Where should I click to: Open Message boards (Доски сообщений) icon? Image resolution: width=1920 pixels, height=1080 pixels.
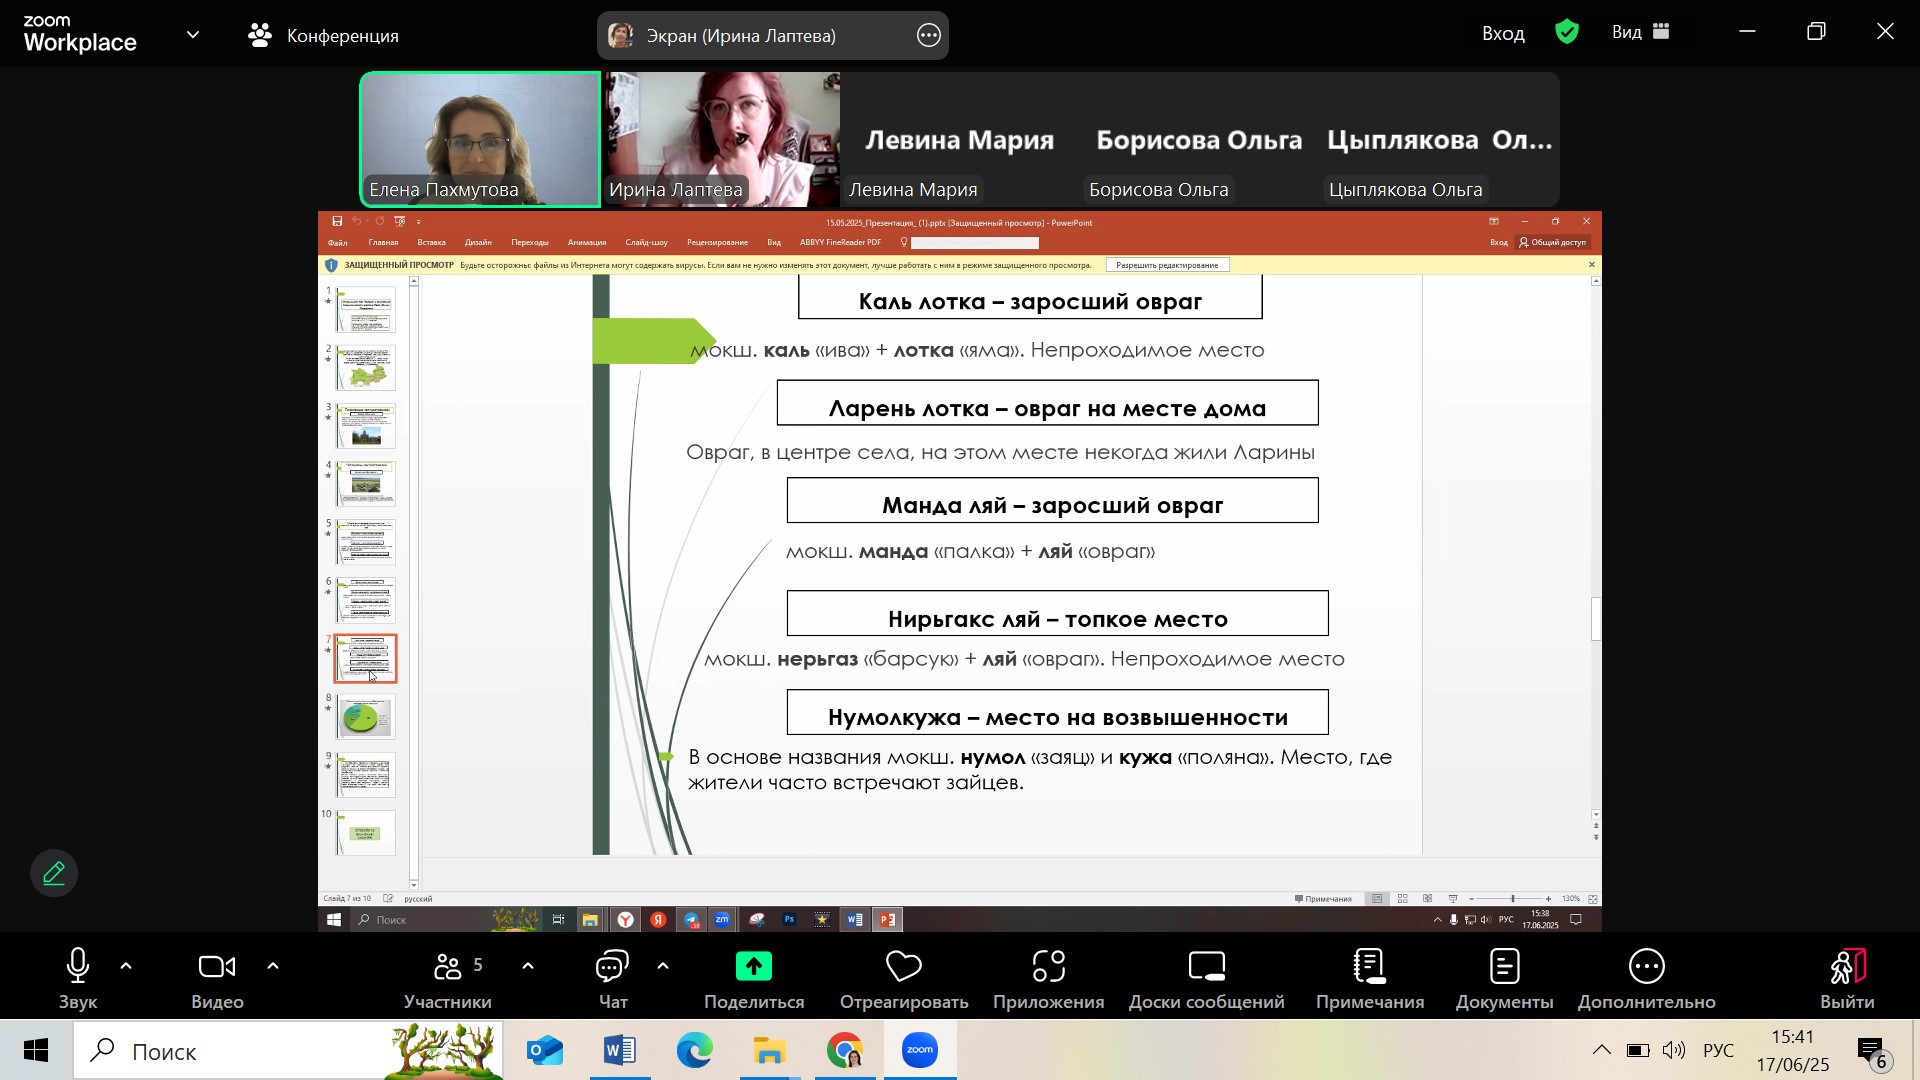1206,966
